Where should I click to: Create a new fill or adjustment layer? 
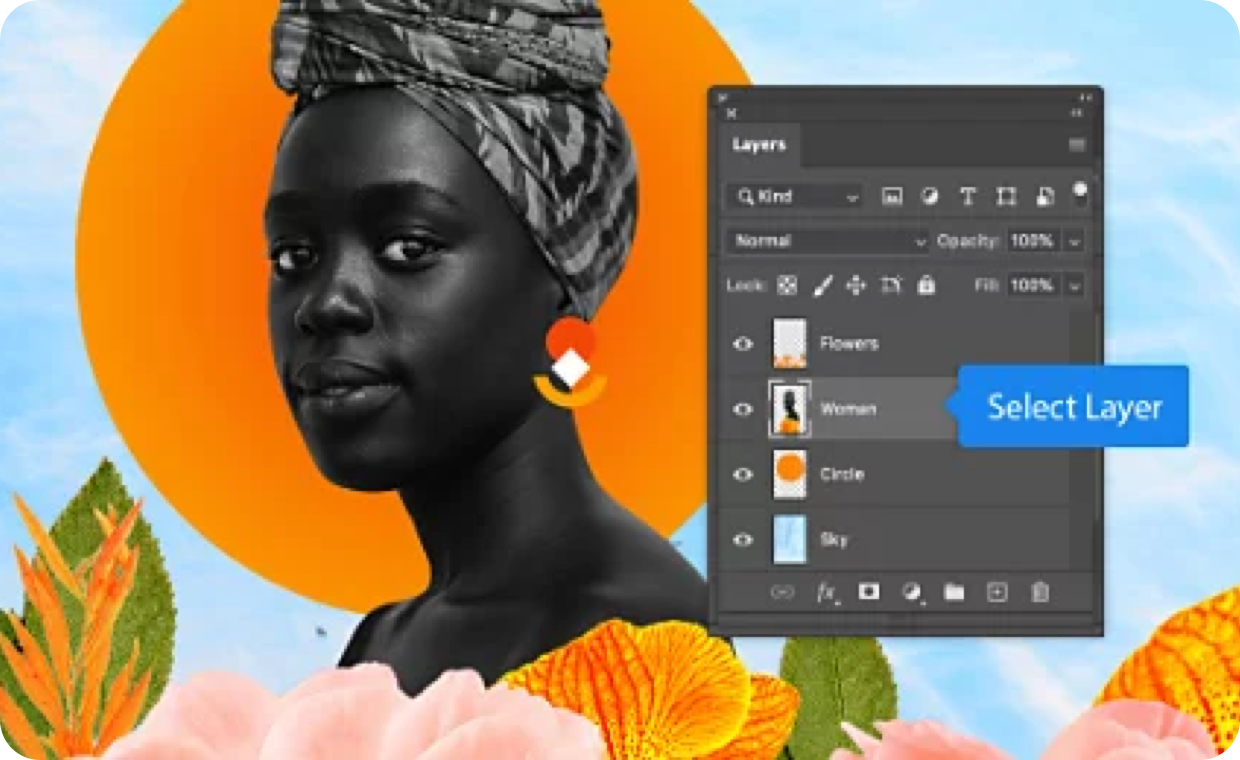911,592
